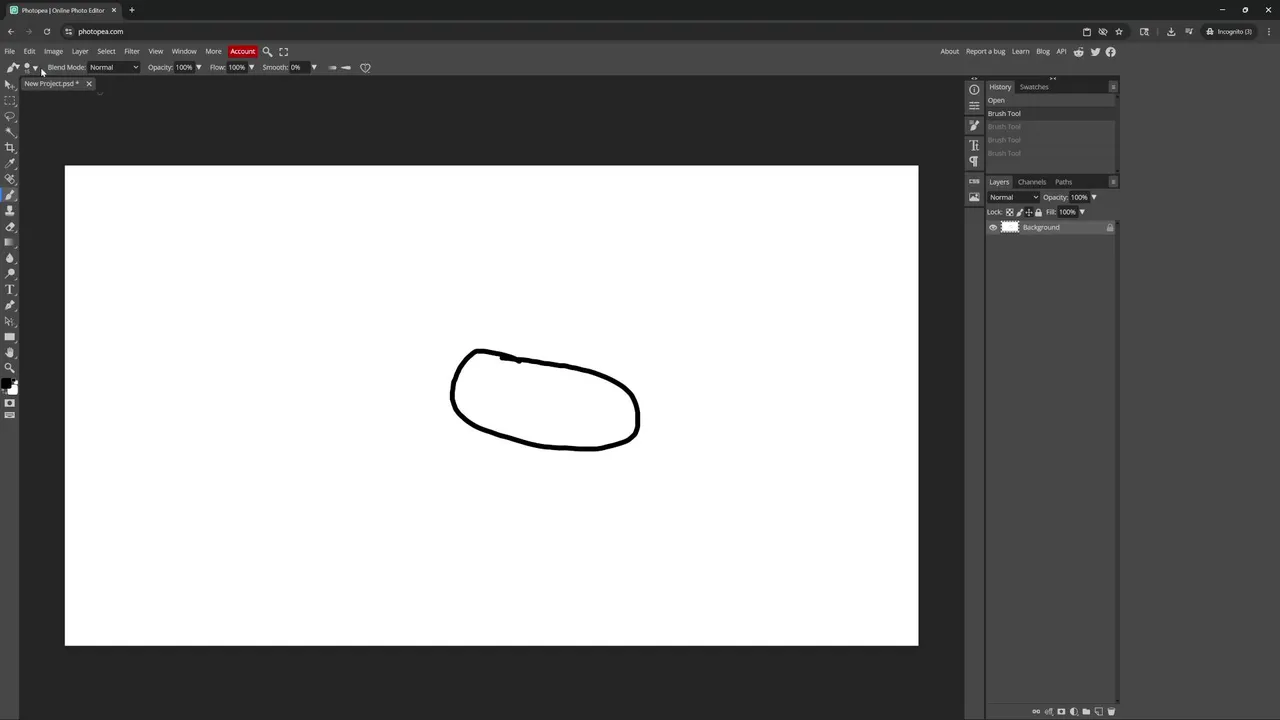Image resolution: width=1280 pixels, height=720 pixels.
Task: Open the Character panel icon
Action: tap(974, 146)
